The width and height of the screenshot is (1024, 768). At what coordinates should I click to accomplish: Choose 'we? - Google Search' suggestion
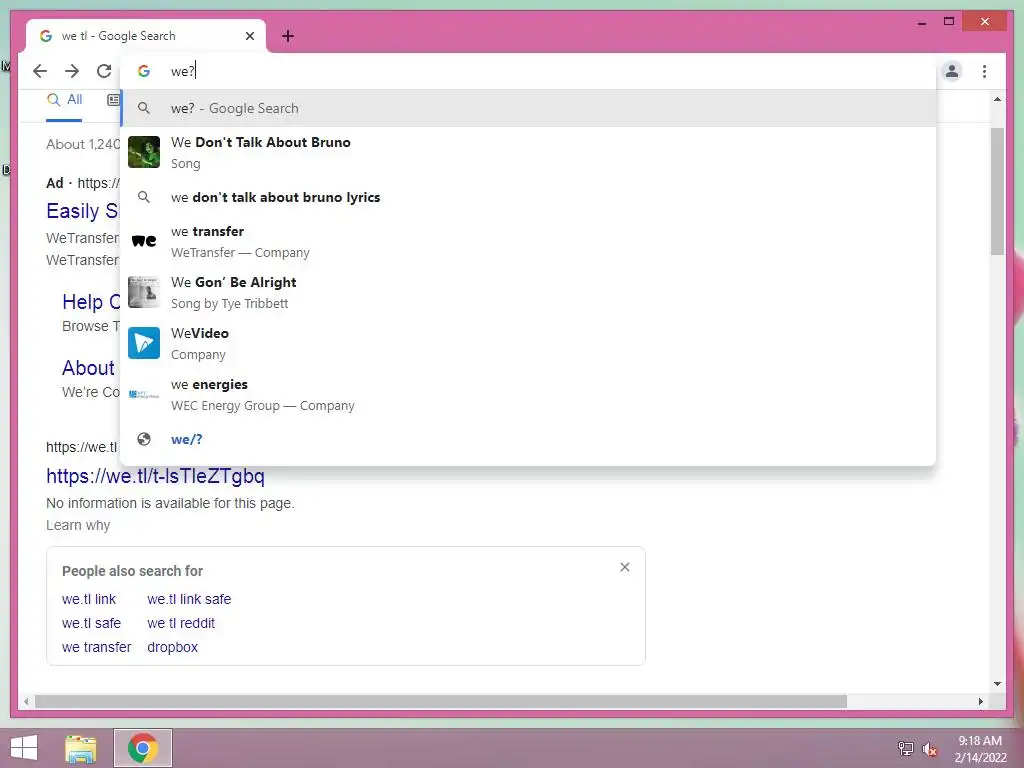click(x=528, y=108)
